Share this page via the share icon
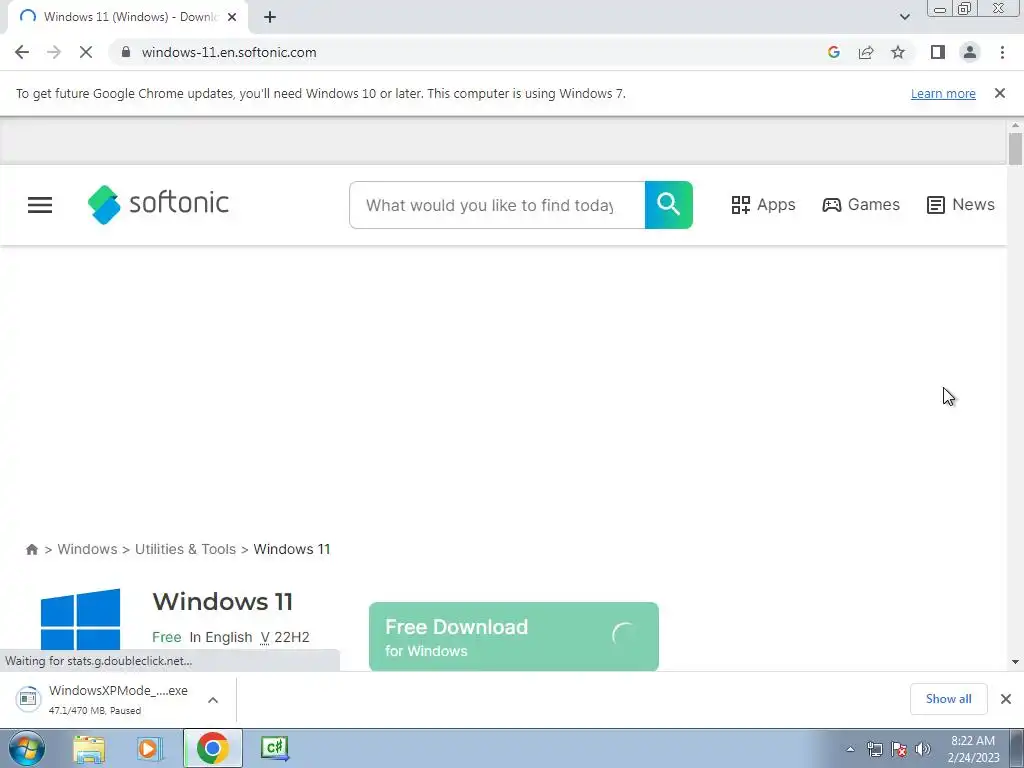The height and width of the screenshot is (768, 1024). click(866, 52)
